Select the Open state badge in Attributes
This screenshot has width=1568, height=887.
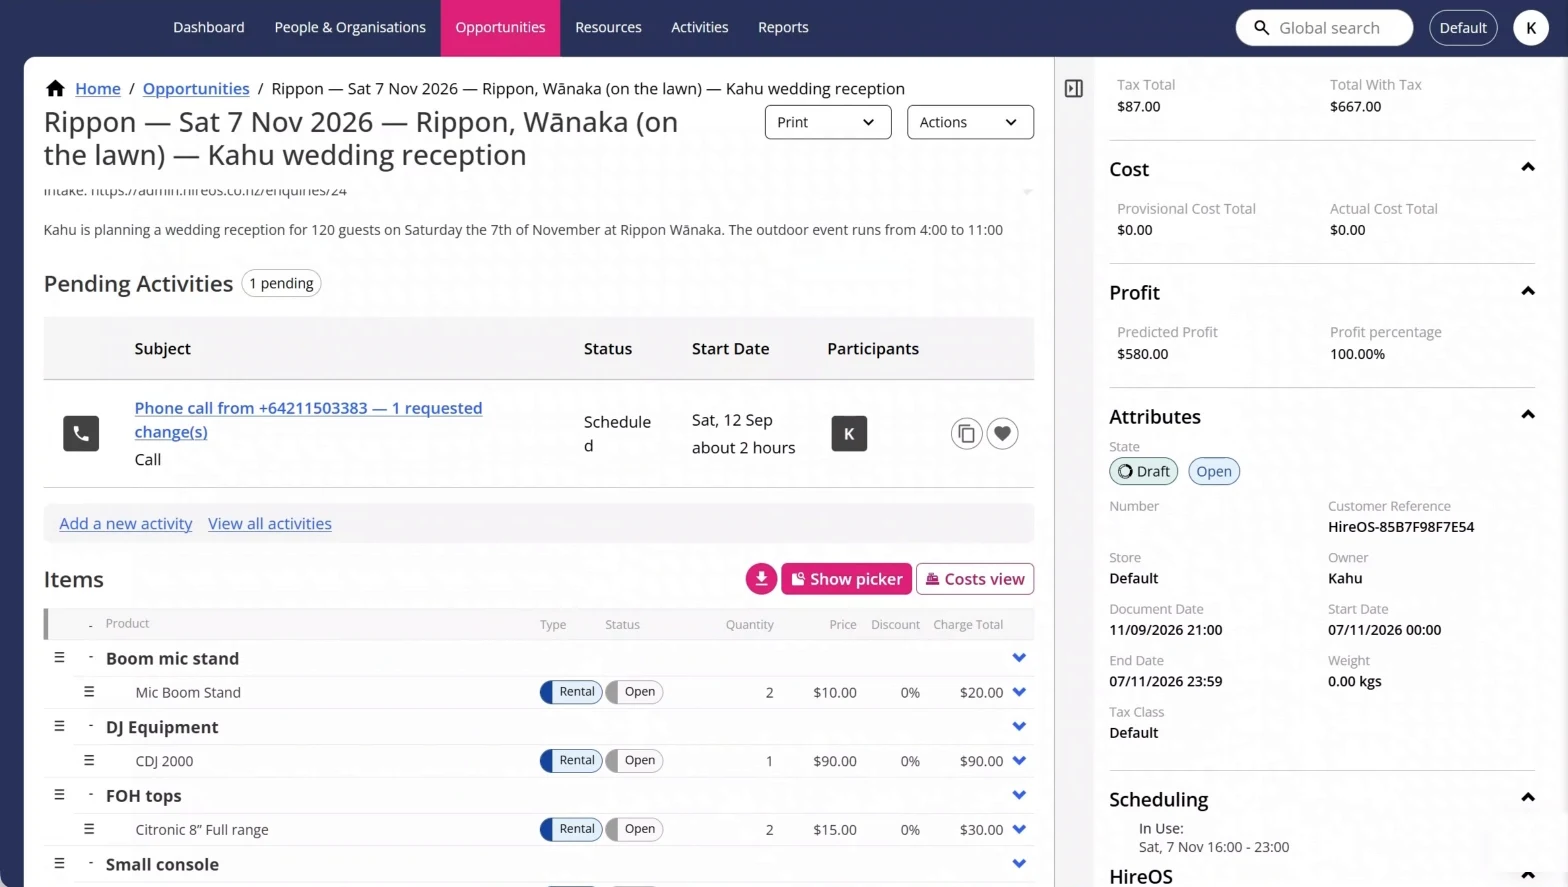click(x=1214, y=471)
